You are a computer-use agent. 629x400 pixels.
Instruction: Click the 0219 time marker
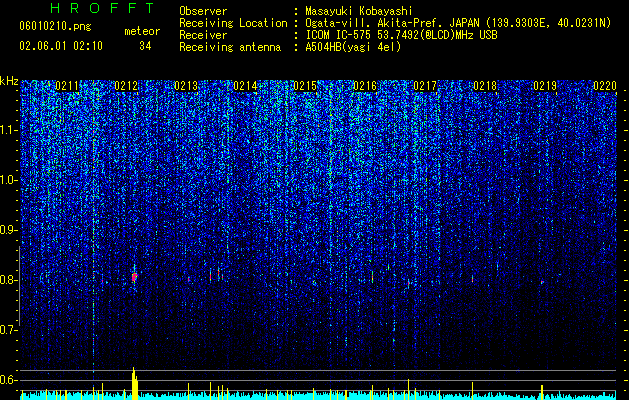coord(545,86)
